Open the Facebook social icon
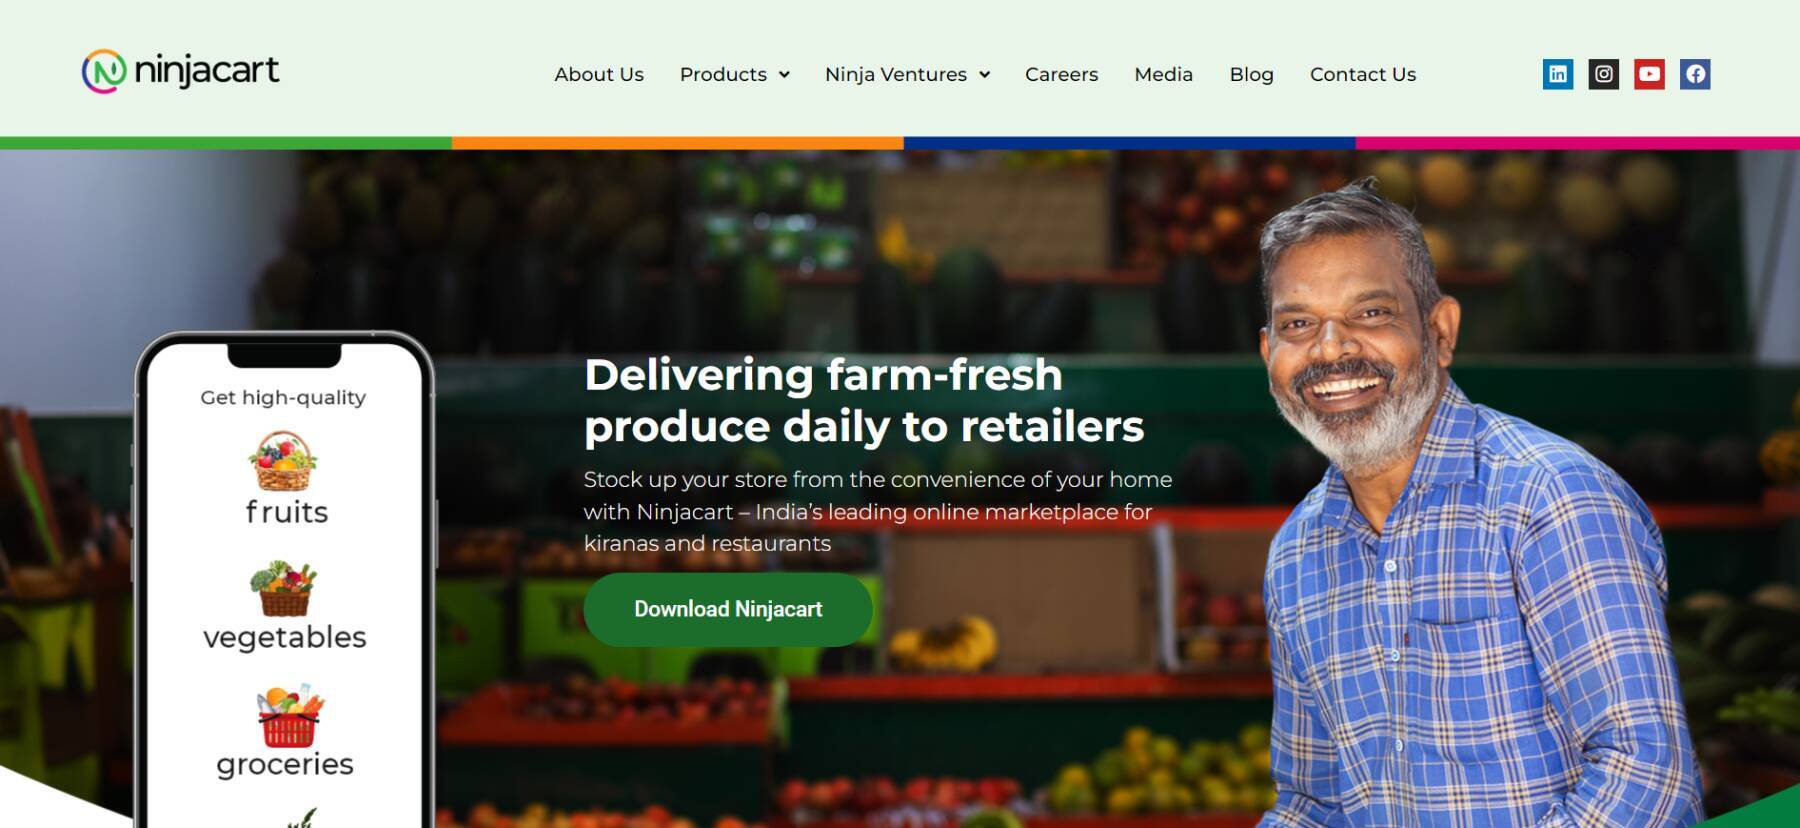1800x828 pixels. click(x=1695, y=74)
